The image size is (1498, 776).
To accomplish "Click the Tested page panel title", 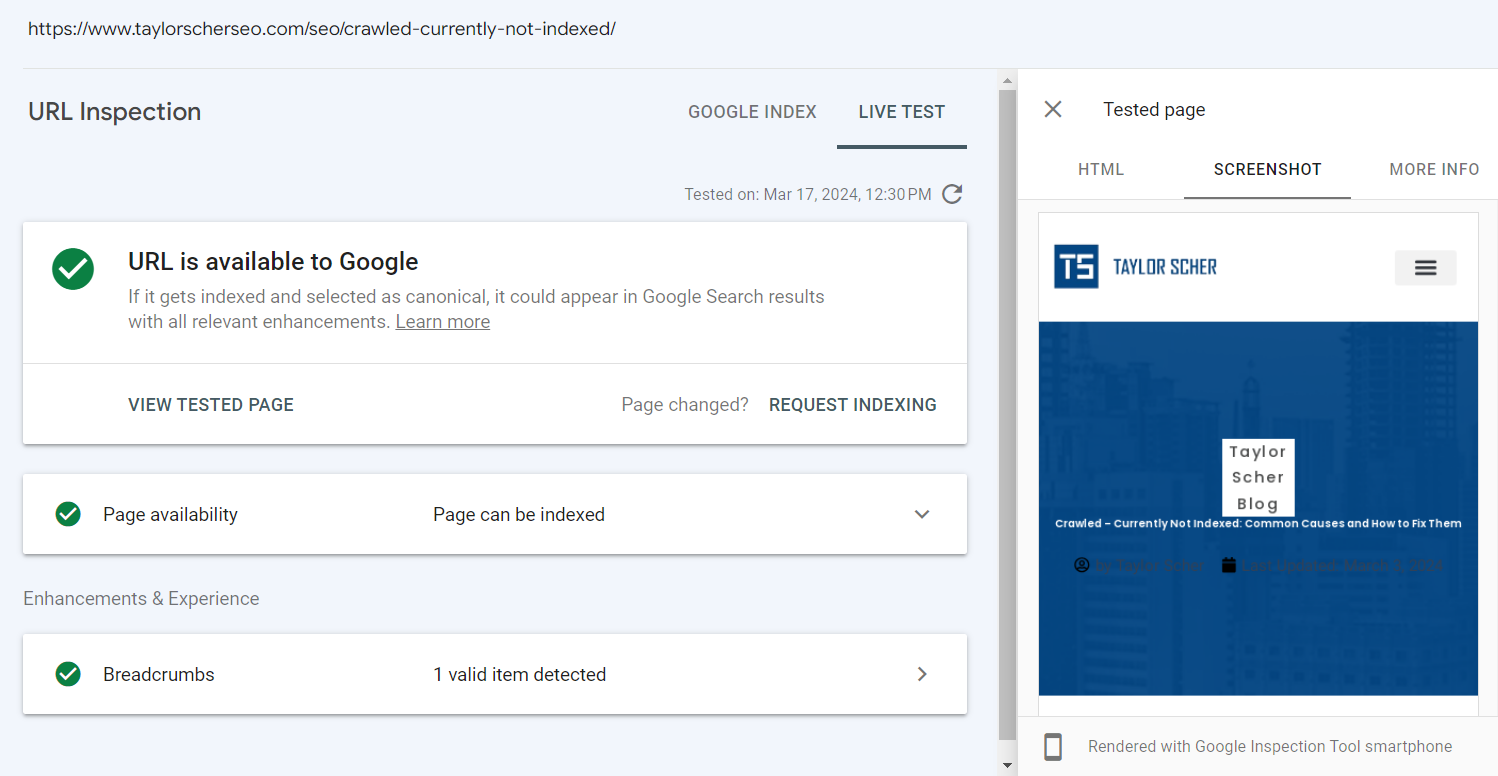I will coord(1154,110).
